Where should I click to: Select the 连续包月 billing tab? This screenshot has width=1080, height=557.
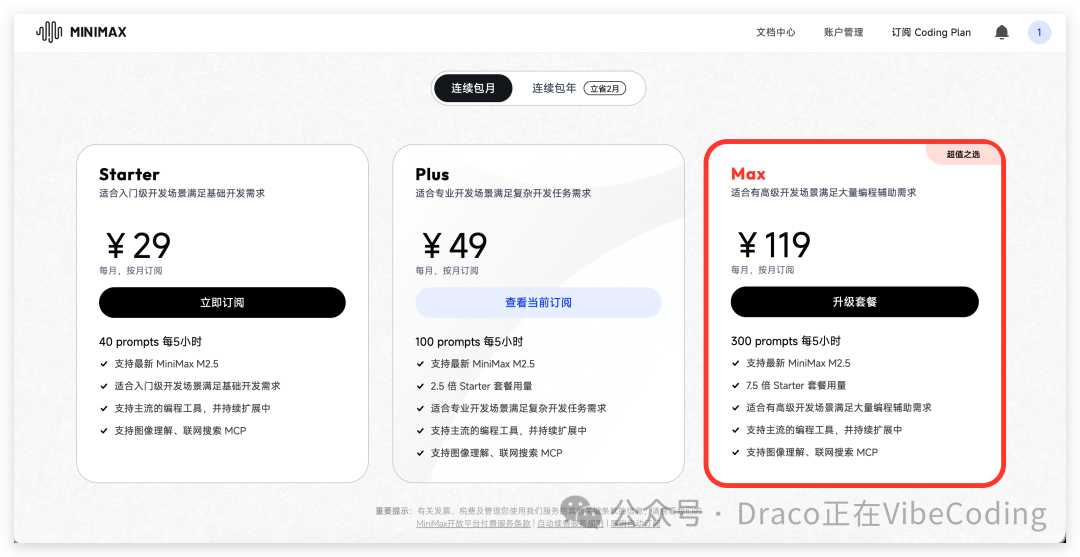pos(473,88)
